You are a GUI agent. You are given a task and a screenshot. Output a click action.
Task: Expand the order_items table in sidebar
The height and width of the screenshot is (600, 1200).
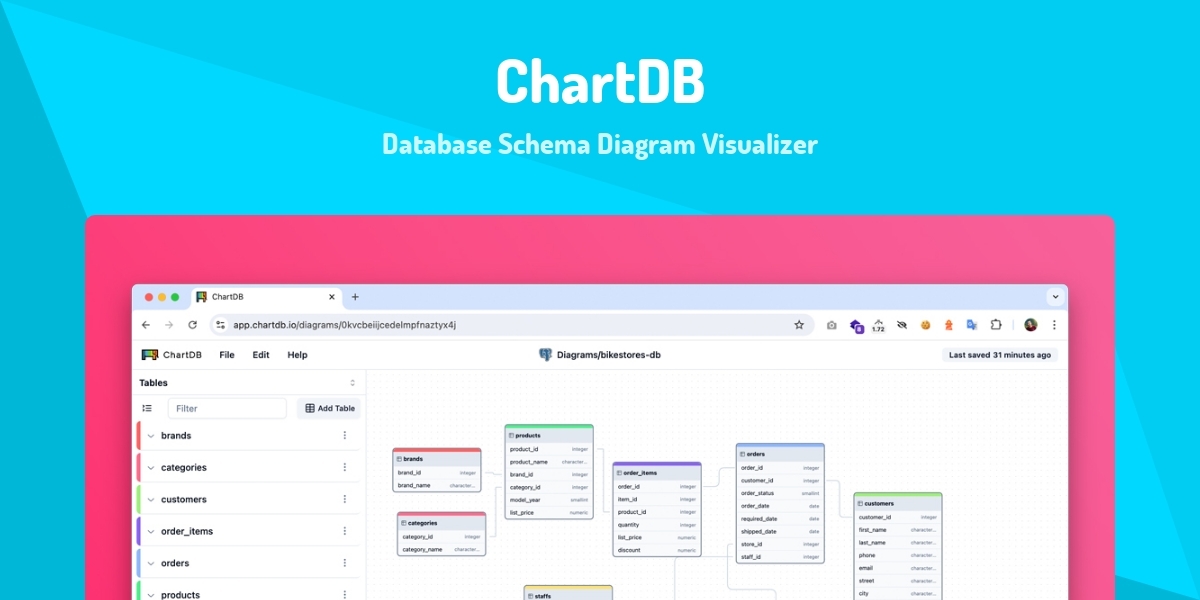click(x=151, y=531)
